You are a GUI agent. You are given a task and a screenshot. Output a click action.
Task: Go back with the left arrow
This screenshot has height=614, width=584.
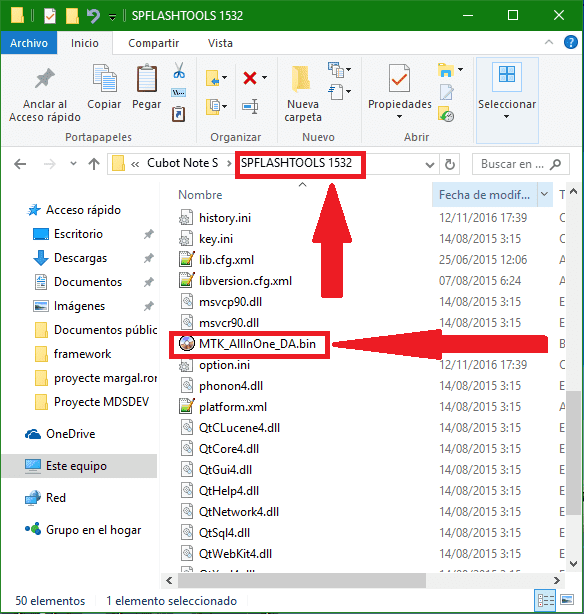point(20,164)
